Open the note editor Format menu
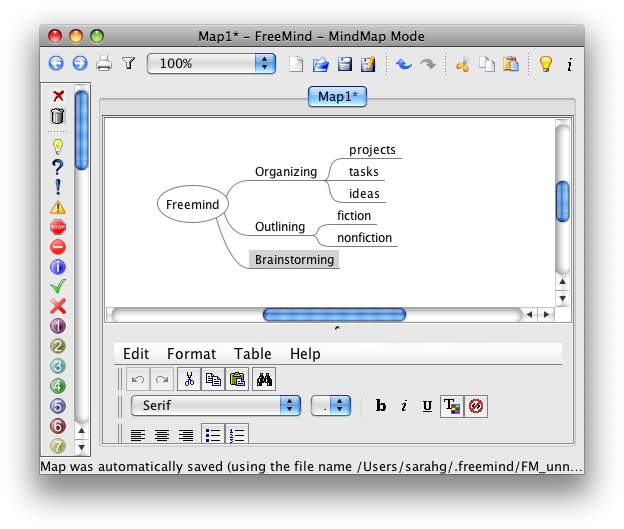Image resolution: width=624 pixels, height=529 pixels. 191,353
